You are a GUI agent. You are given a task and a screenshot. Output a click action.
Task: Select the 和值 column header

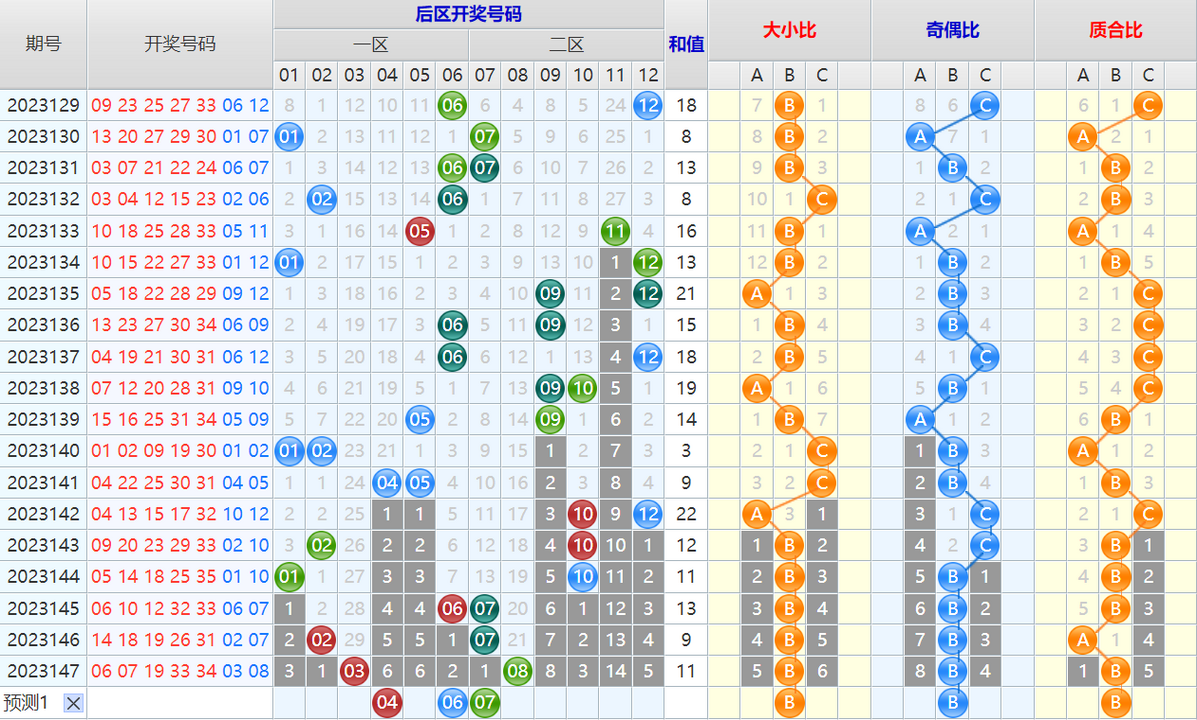pos(686,44)
